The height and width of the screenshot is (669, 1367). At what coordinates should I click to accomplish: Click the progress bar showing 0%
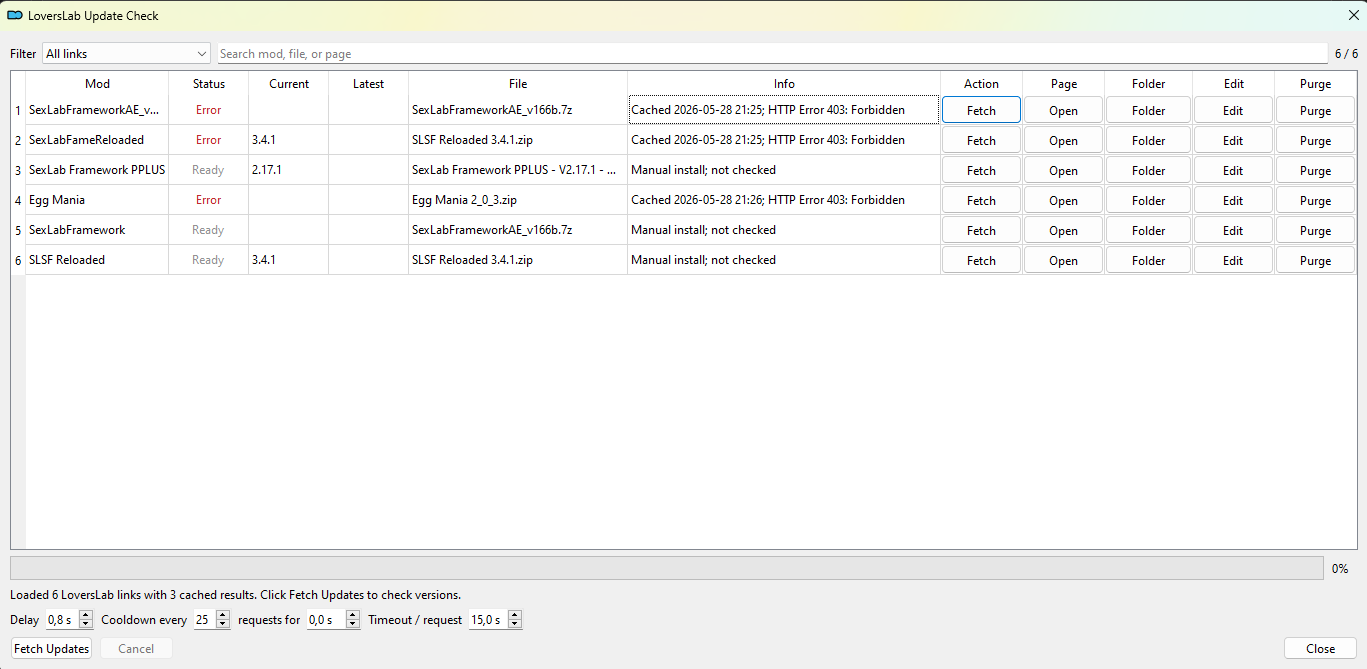(667, 568)
